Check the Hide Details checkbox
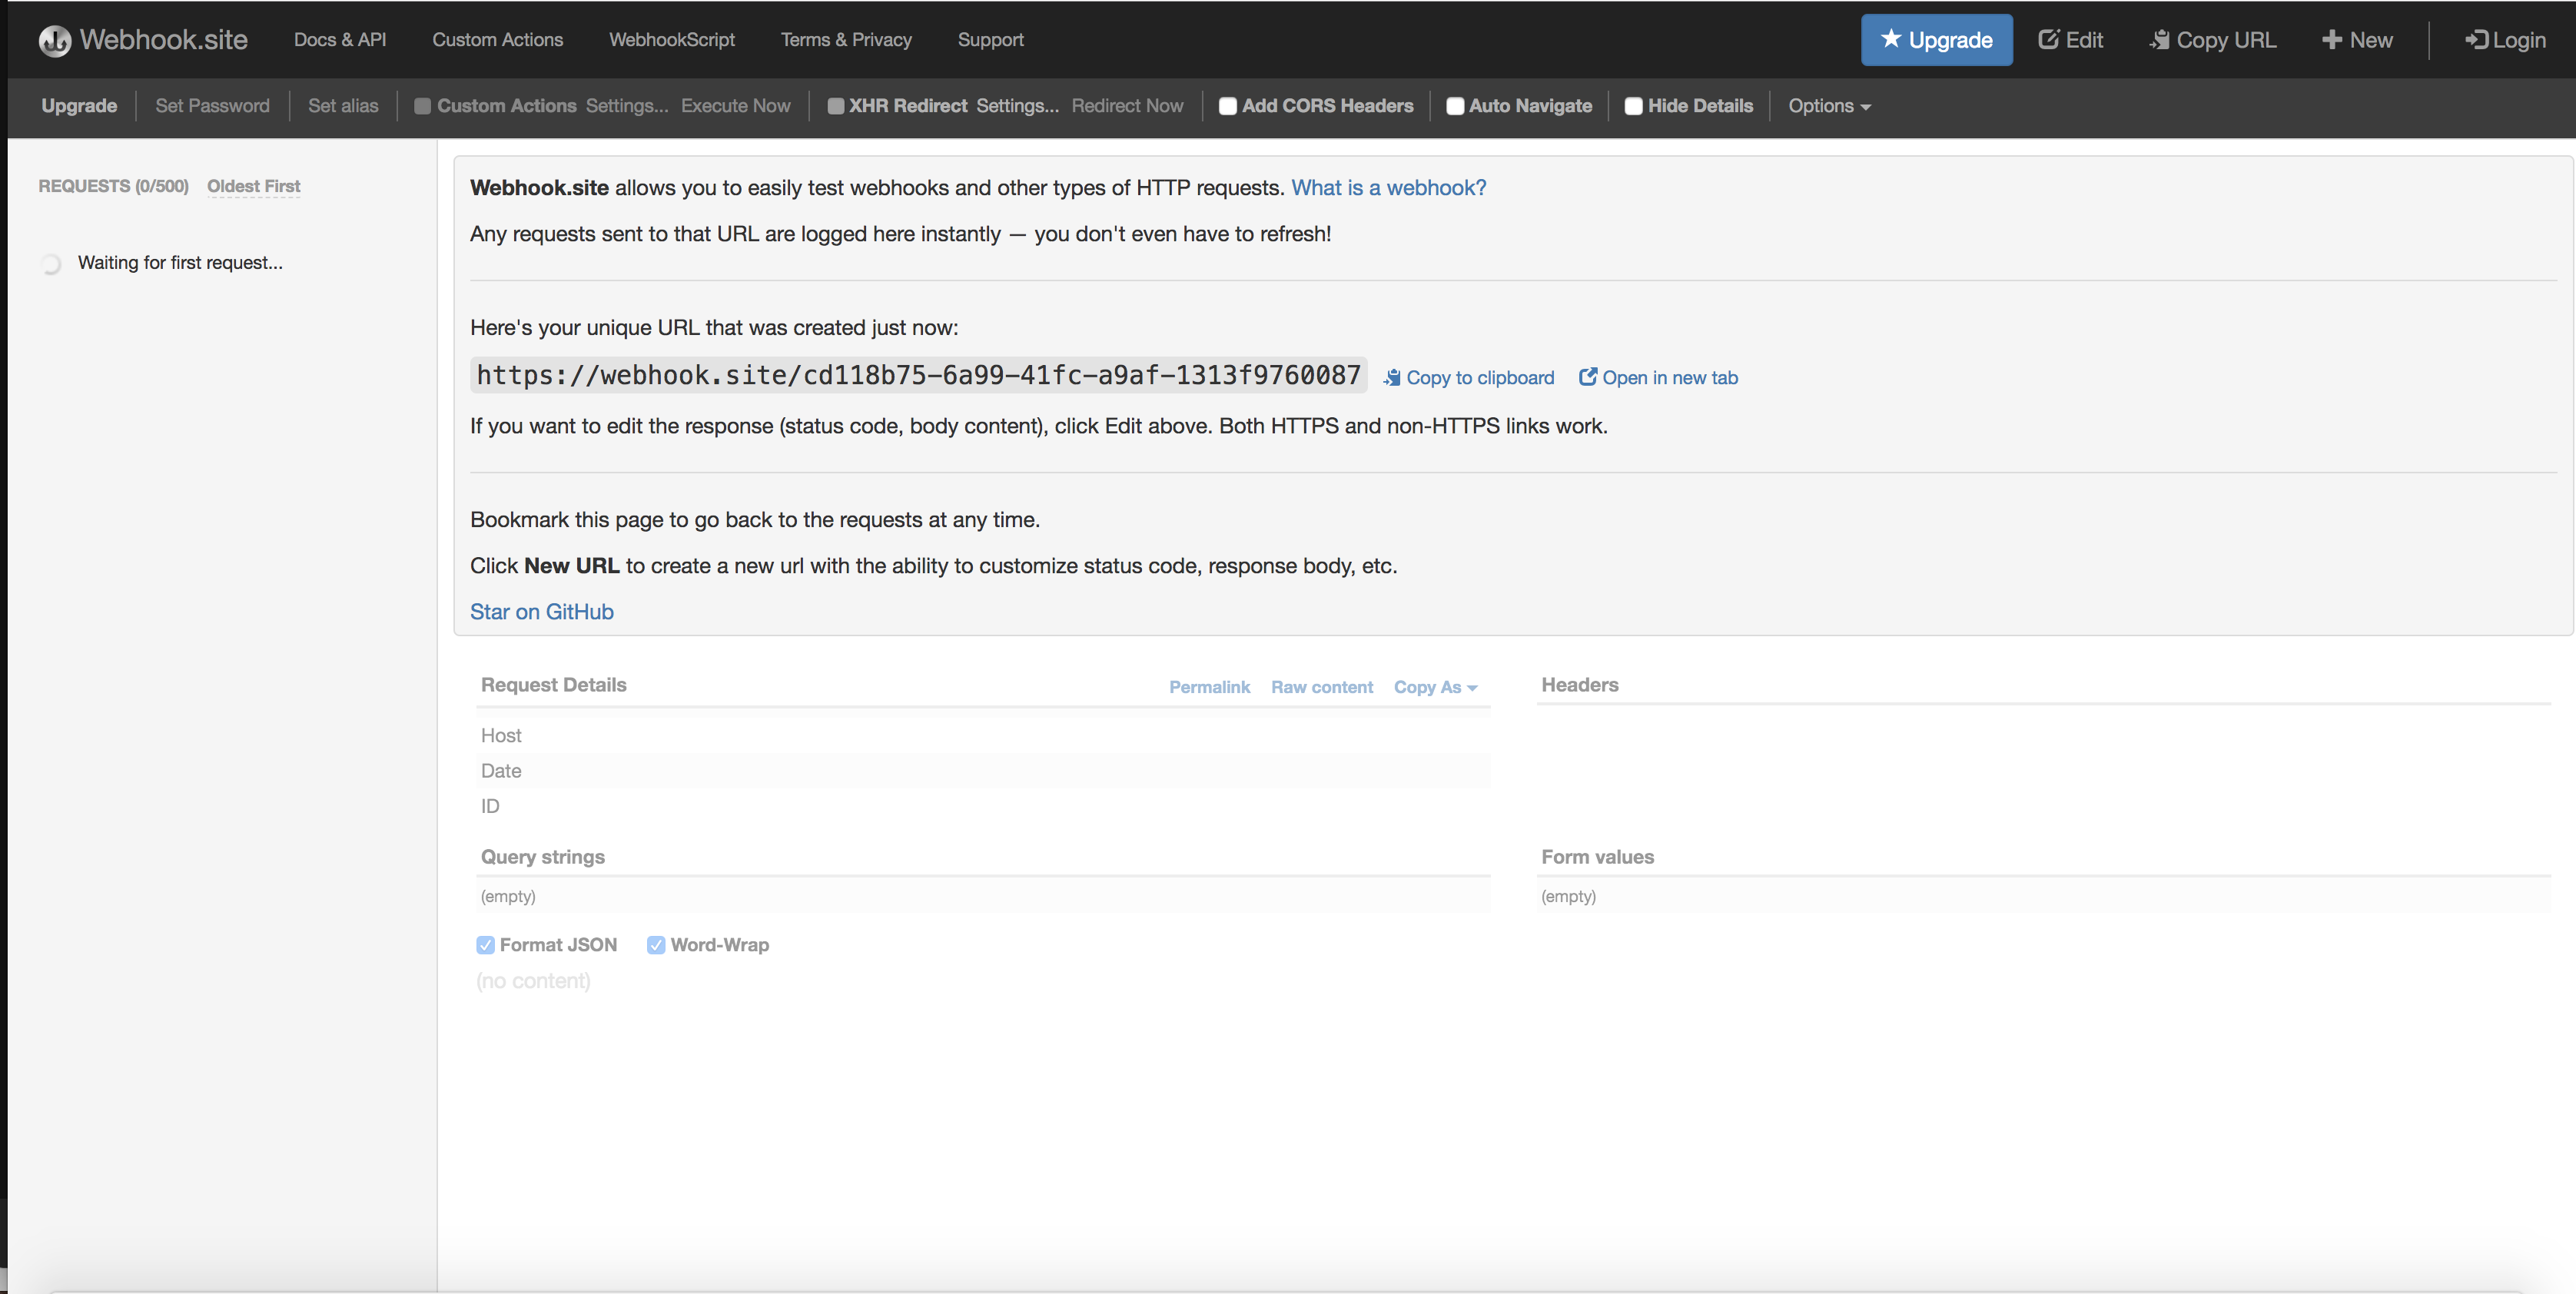 (x=1634, y=106)
